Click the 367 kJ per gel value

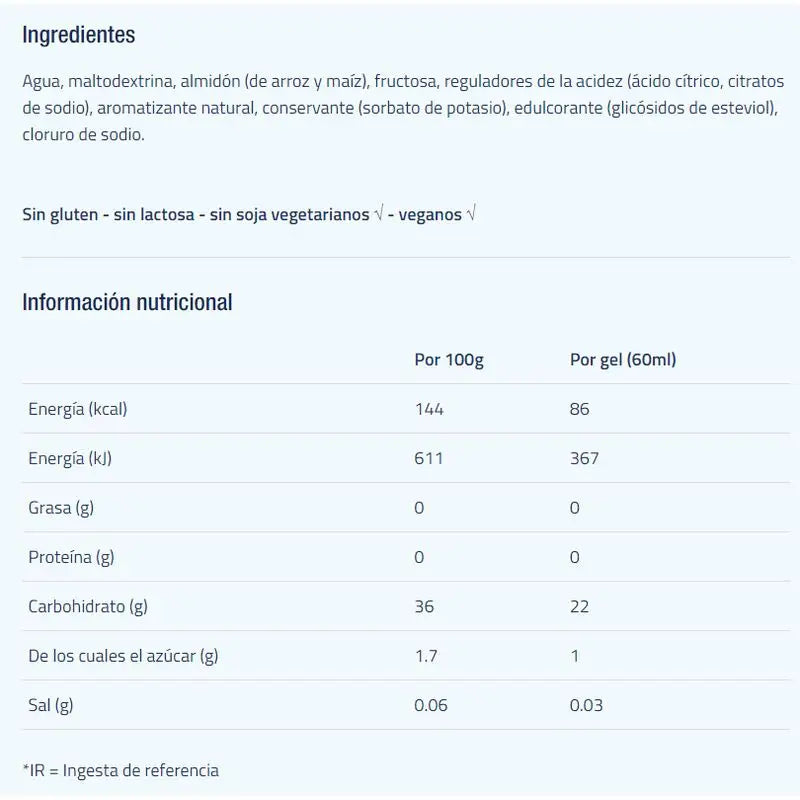[584, 458]
